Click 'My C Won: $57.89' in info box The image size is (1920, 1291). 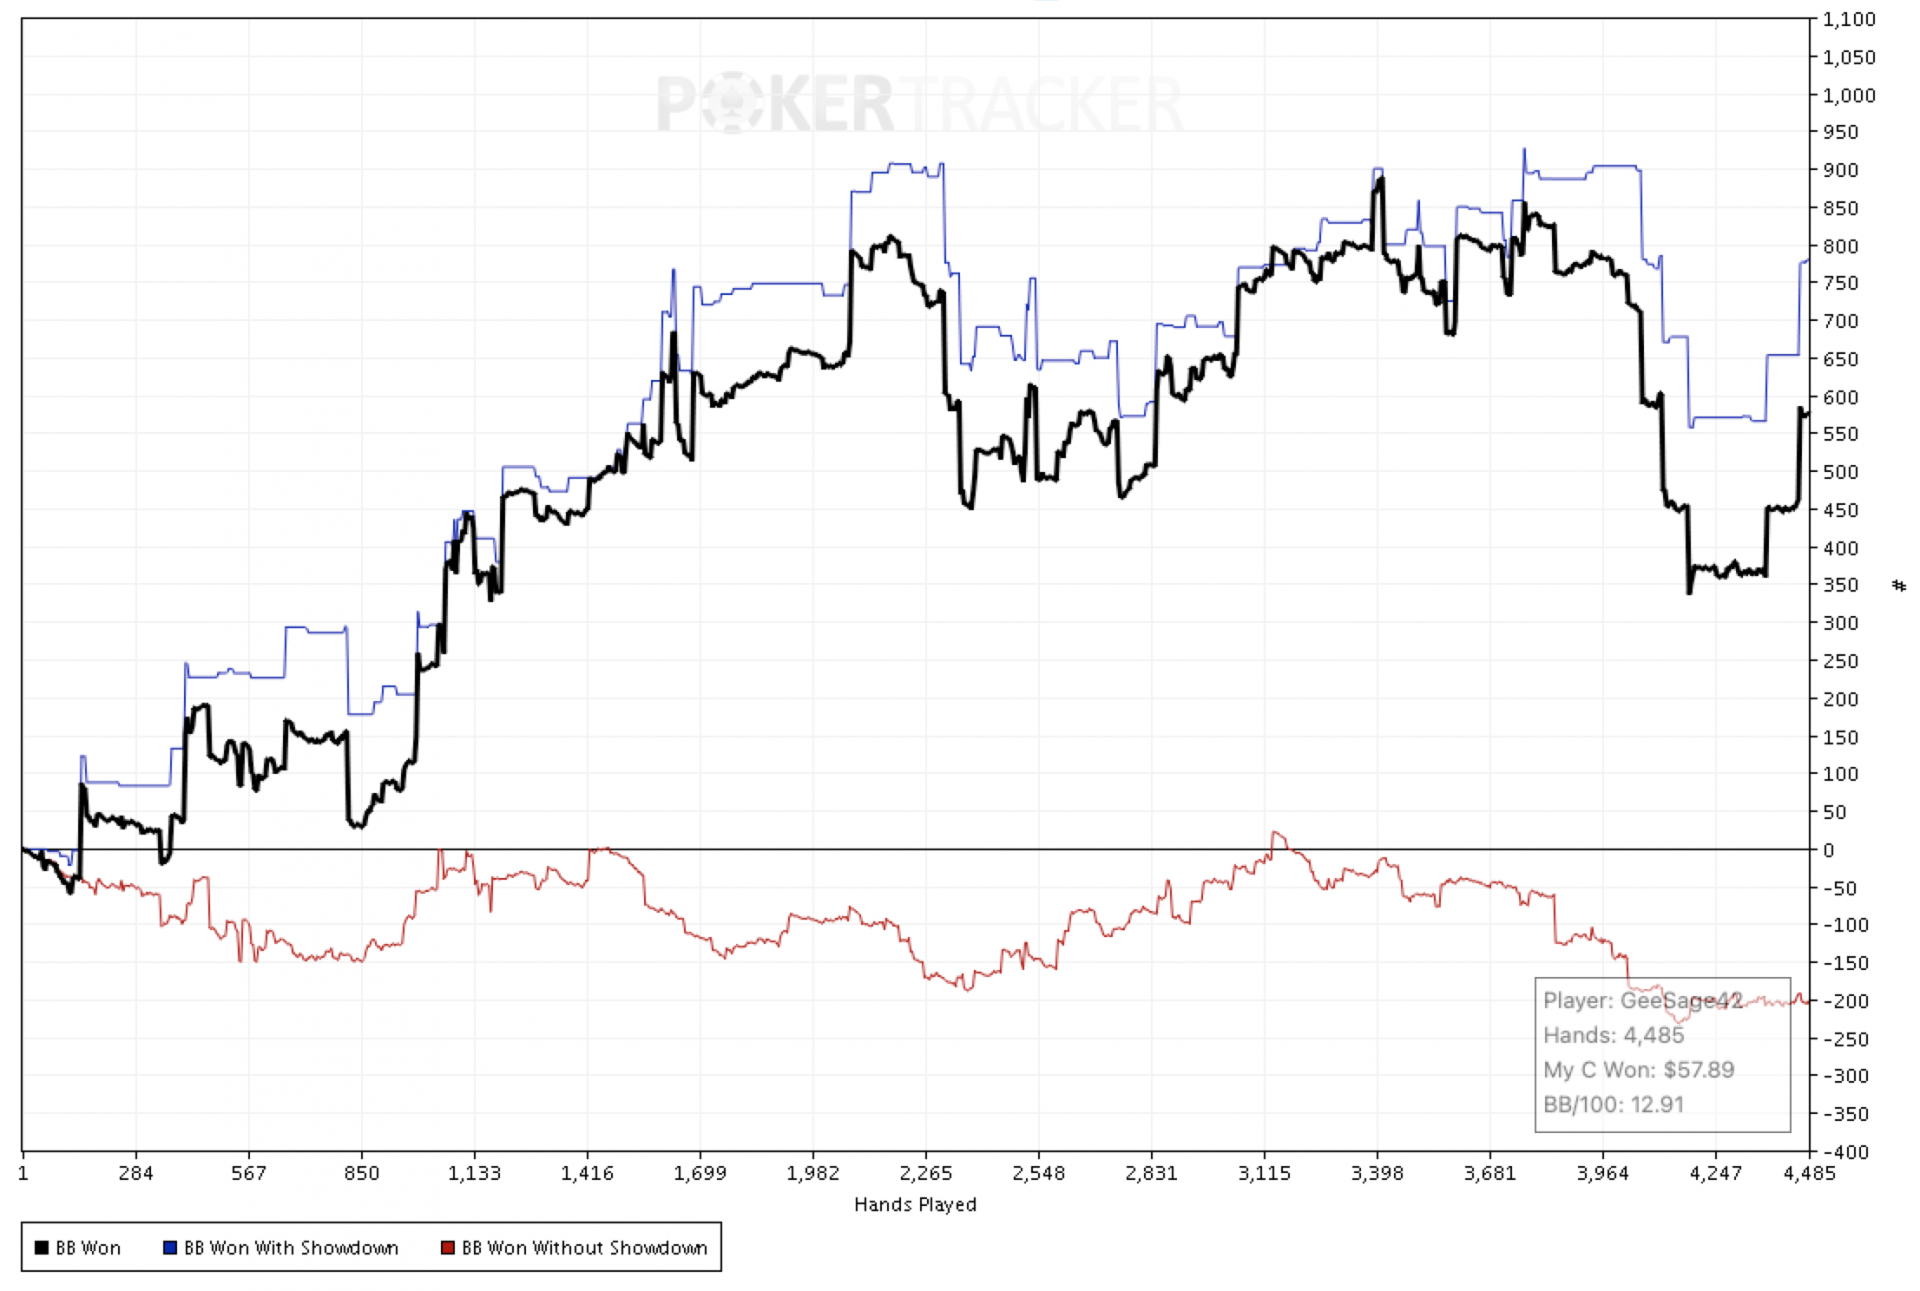pos(1638,1070)
